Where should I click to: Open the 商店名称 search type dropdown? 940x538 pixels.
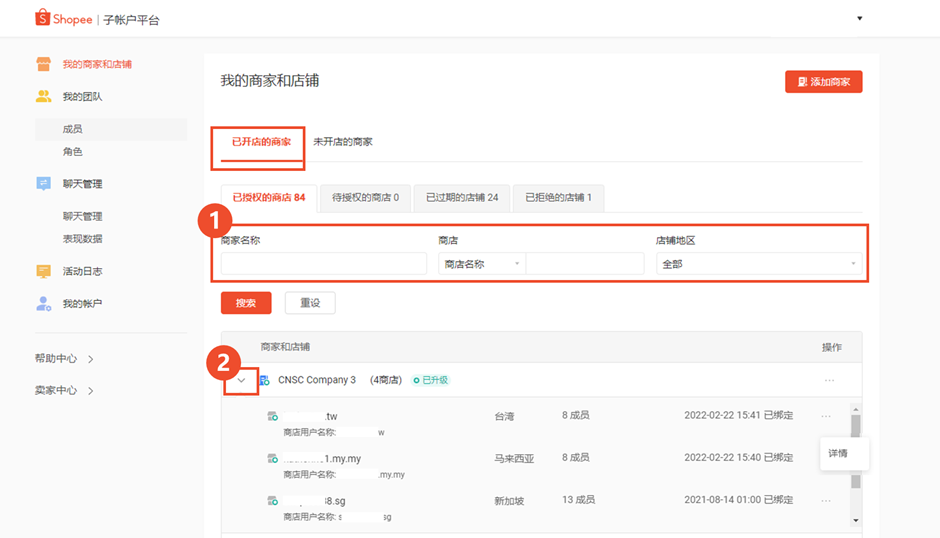[x=482, y=264]
